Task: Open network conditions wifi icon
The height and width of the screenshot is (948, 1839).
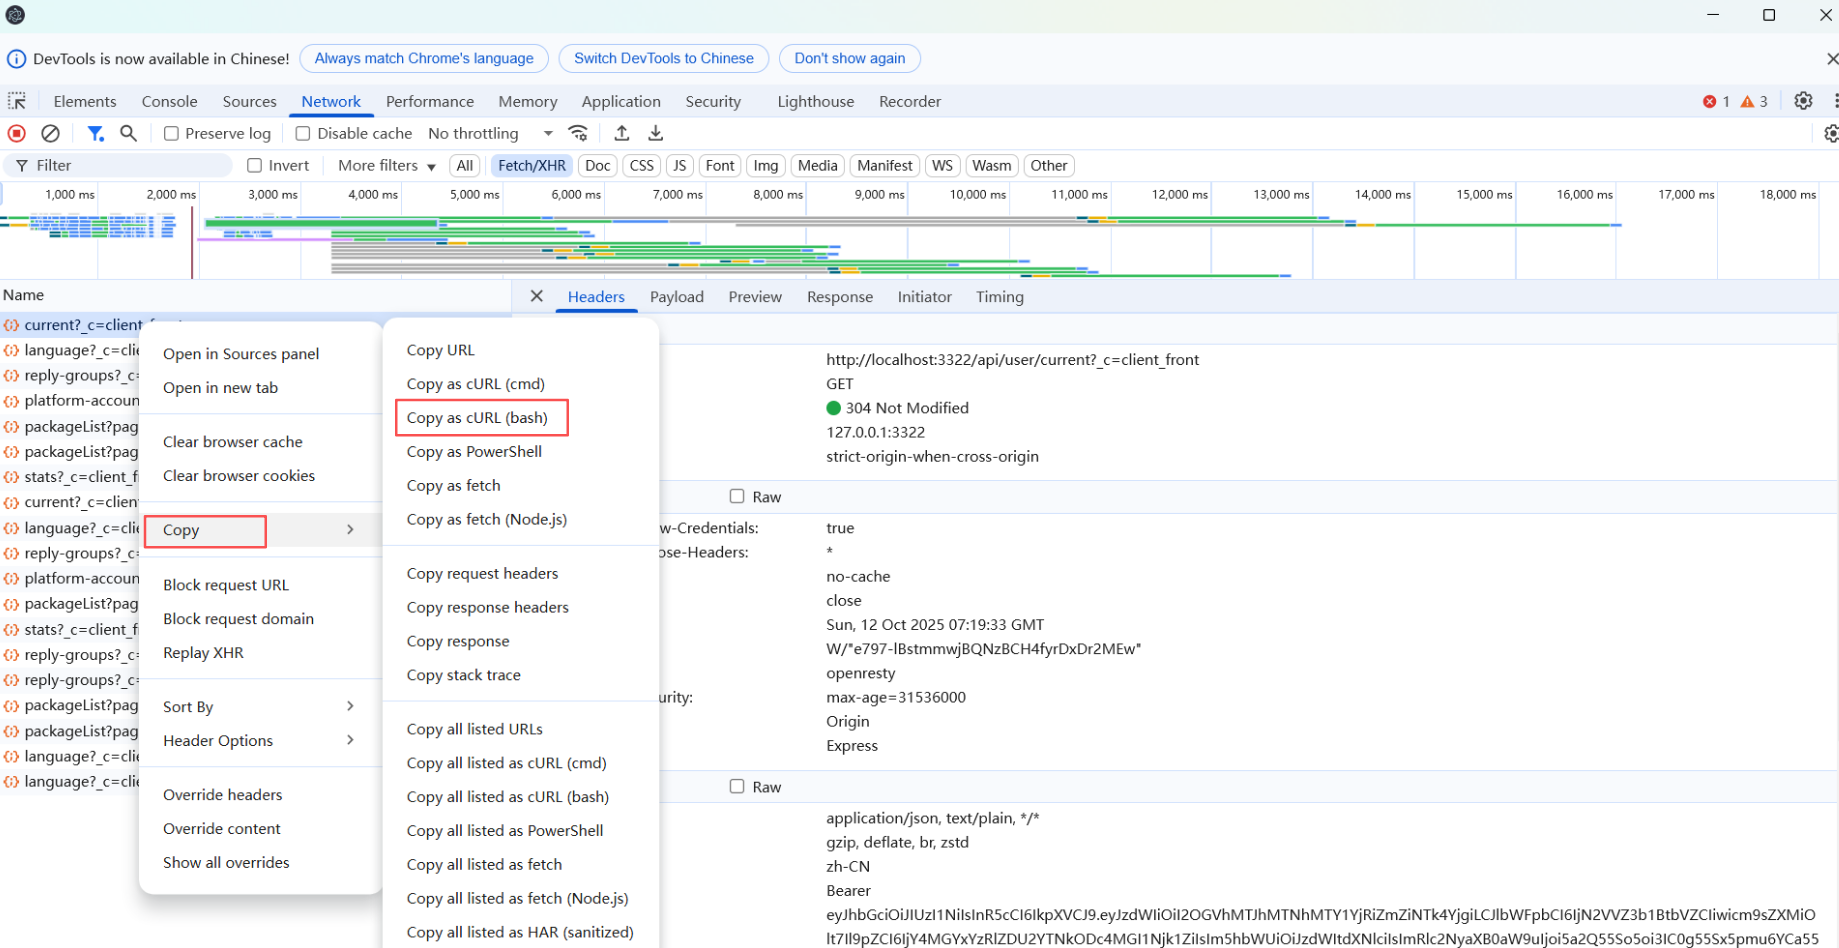Action: [x=578, y=133]
